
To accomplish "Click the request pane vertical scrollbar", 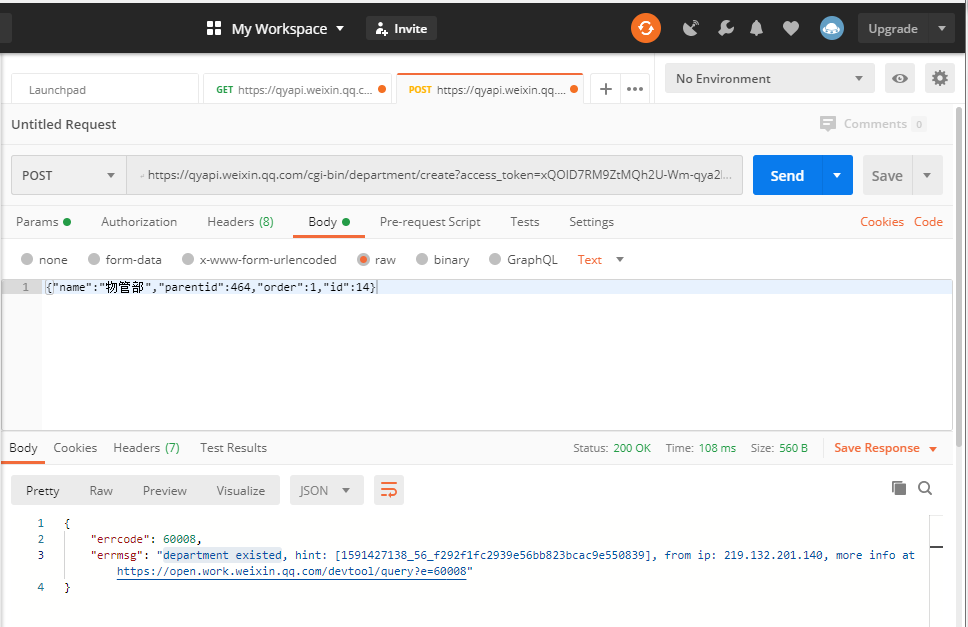I will [959, 276].
